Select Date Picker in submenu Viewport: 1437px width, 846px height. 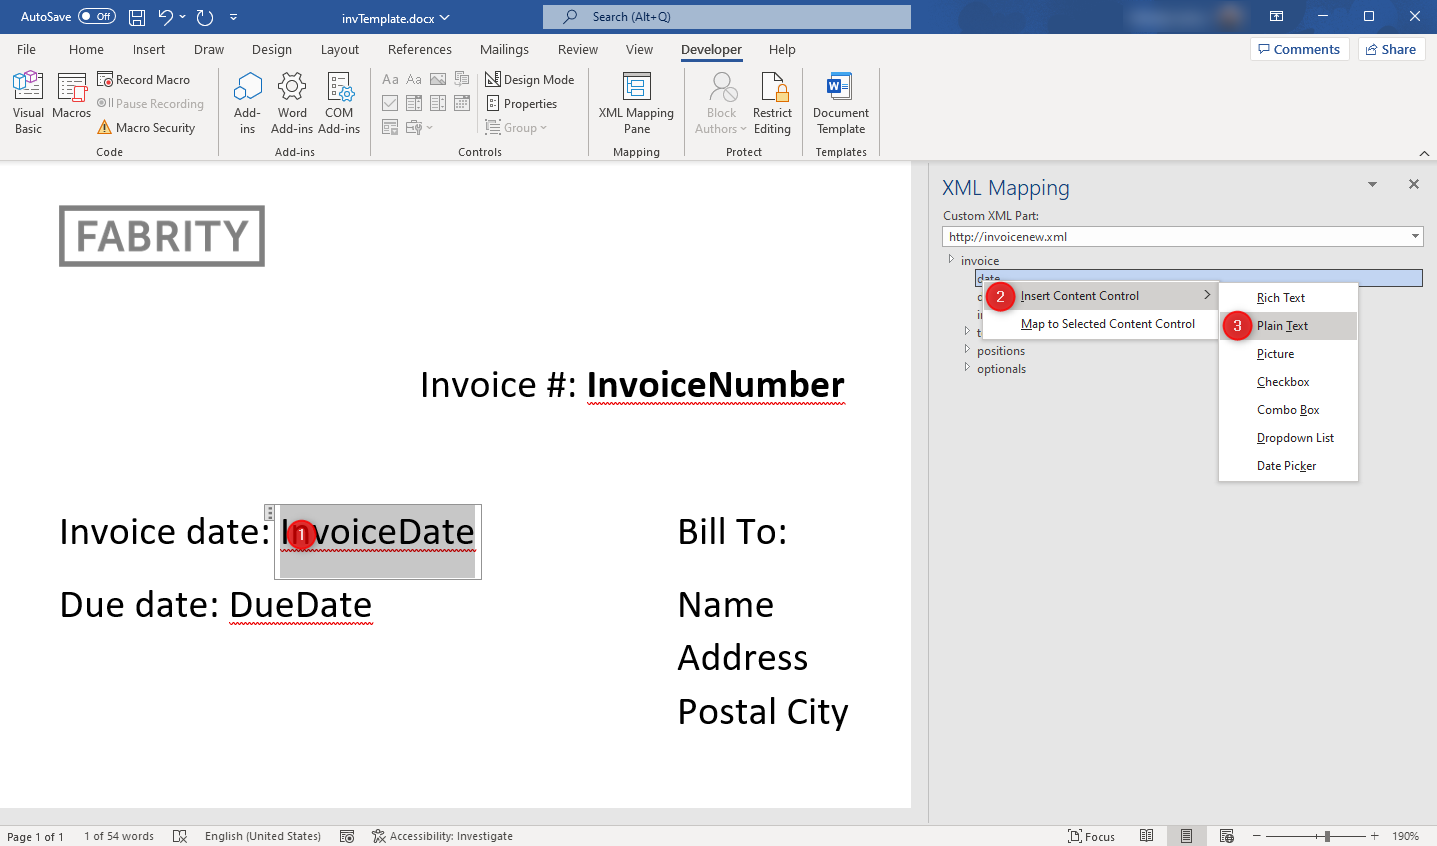pyautogui.click(x=1288, y=466)
